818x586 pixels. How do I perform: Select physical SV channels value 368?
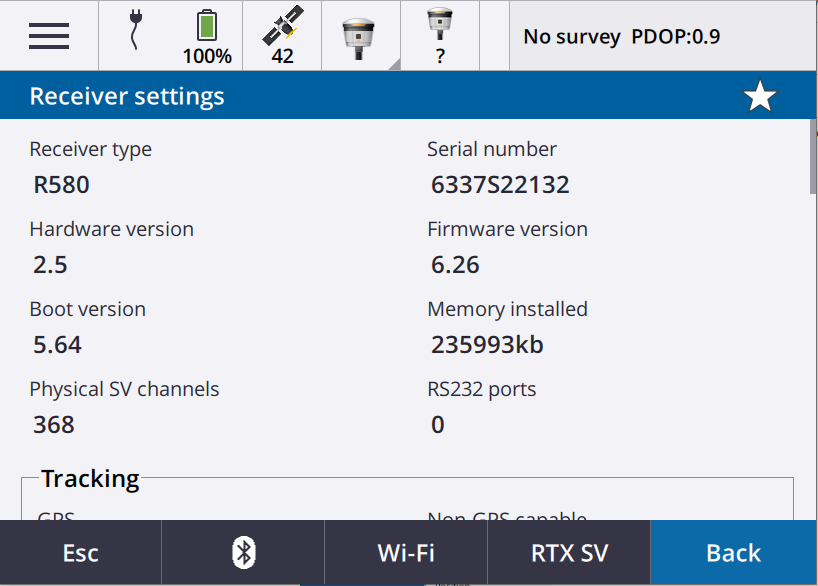coord(54,424)
